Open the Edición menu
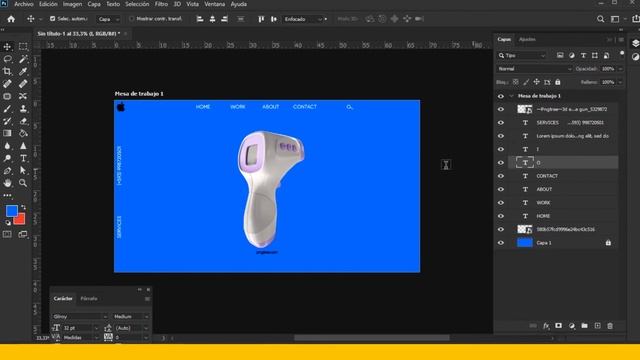Viewport: 640px width, 360px height. click(x=48, y=4)
